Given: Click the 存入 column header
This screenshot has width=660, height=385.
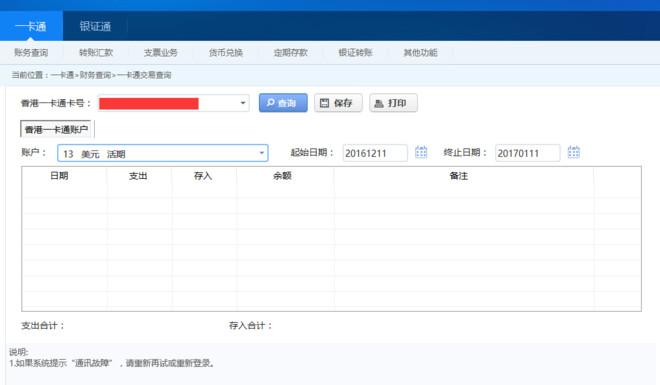Looking at the screenshot, I should (203, 176).
